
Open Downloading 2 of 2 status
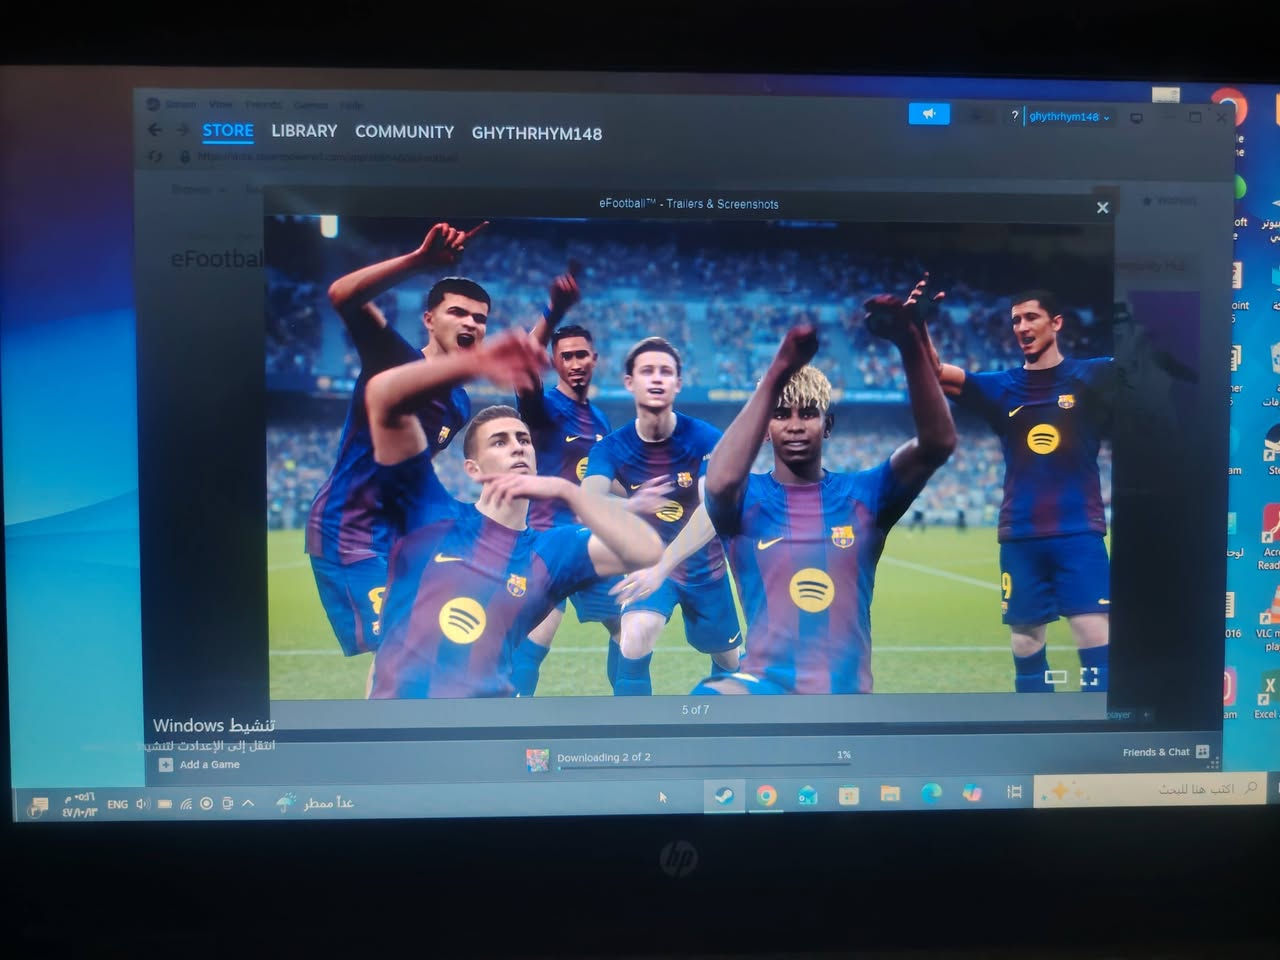(604, 757)
